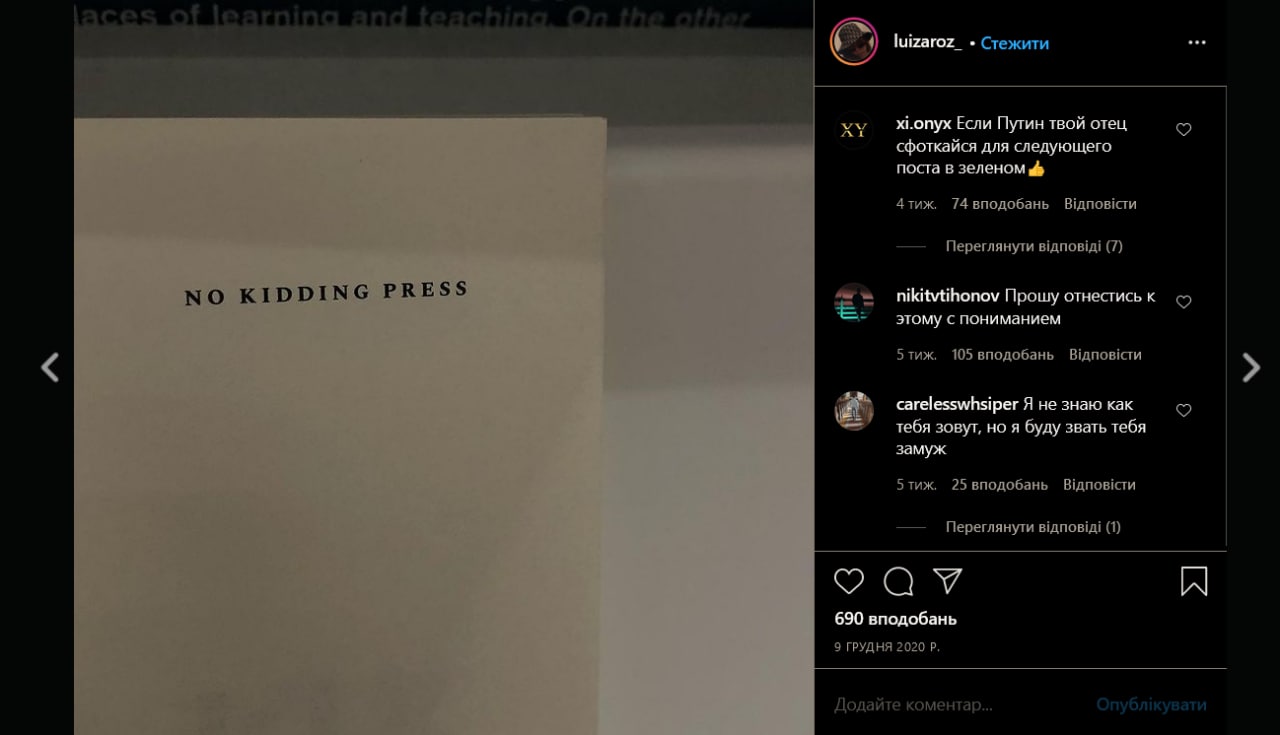Open luizaroz_ profile avatar
Viewport: 1280px width, 735px height.
(x=854, y=42)
